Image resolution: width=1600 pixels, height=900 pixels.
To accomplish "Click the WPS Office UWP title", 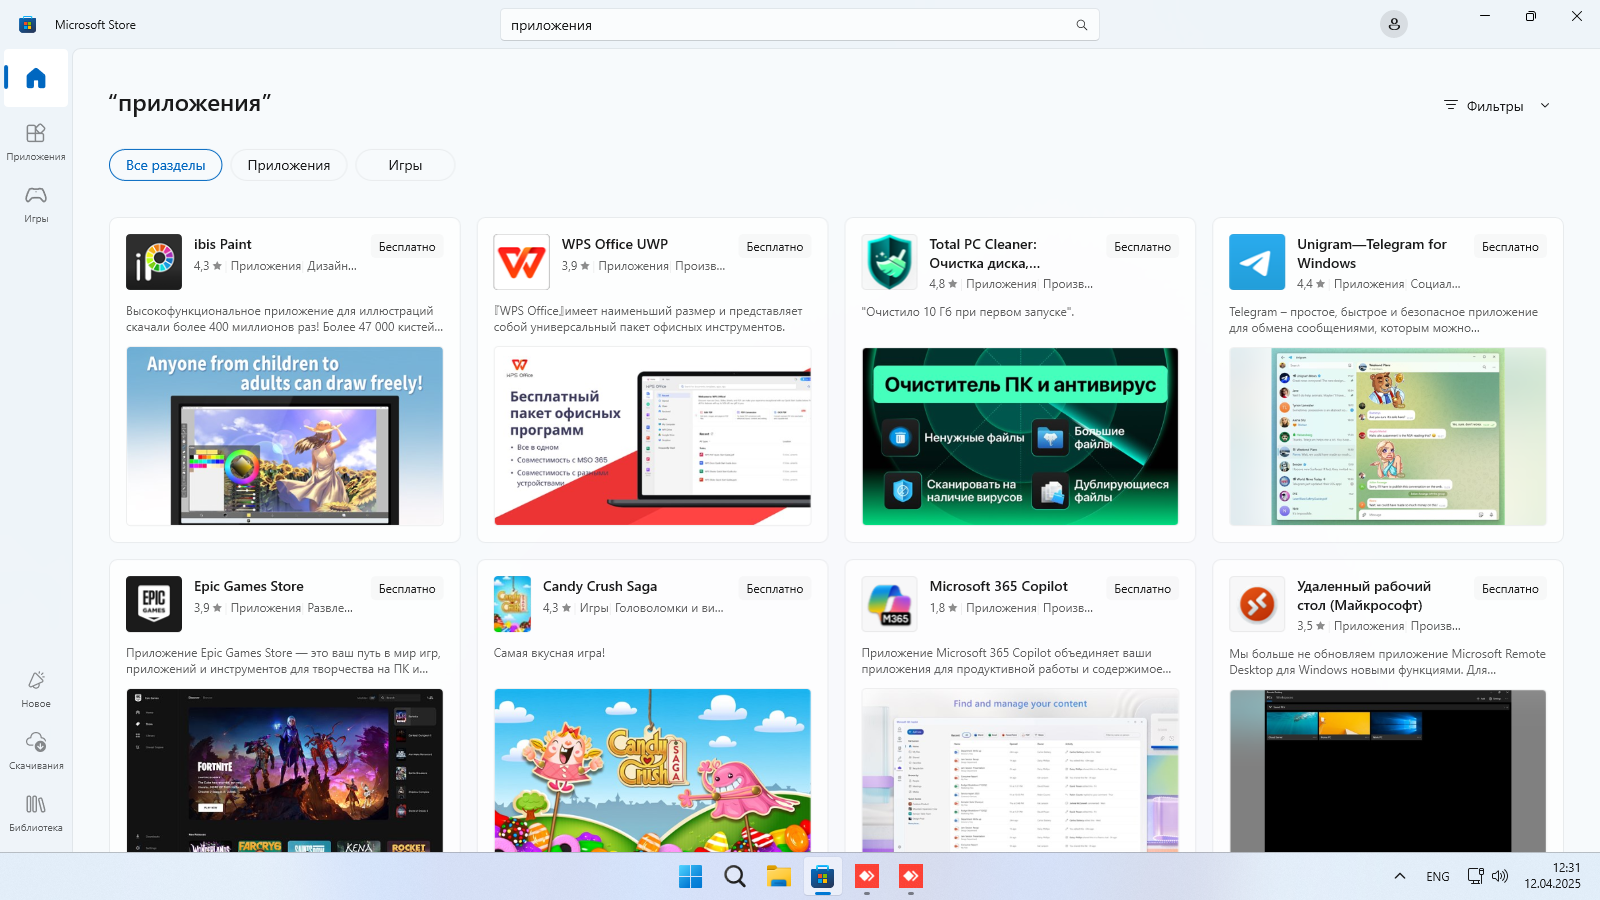I will click(615, 244).
